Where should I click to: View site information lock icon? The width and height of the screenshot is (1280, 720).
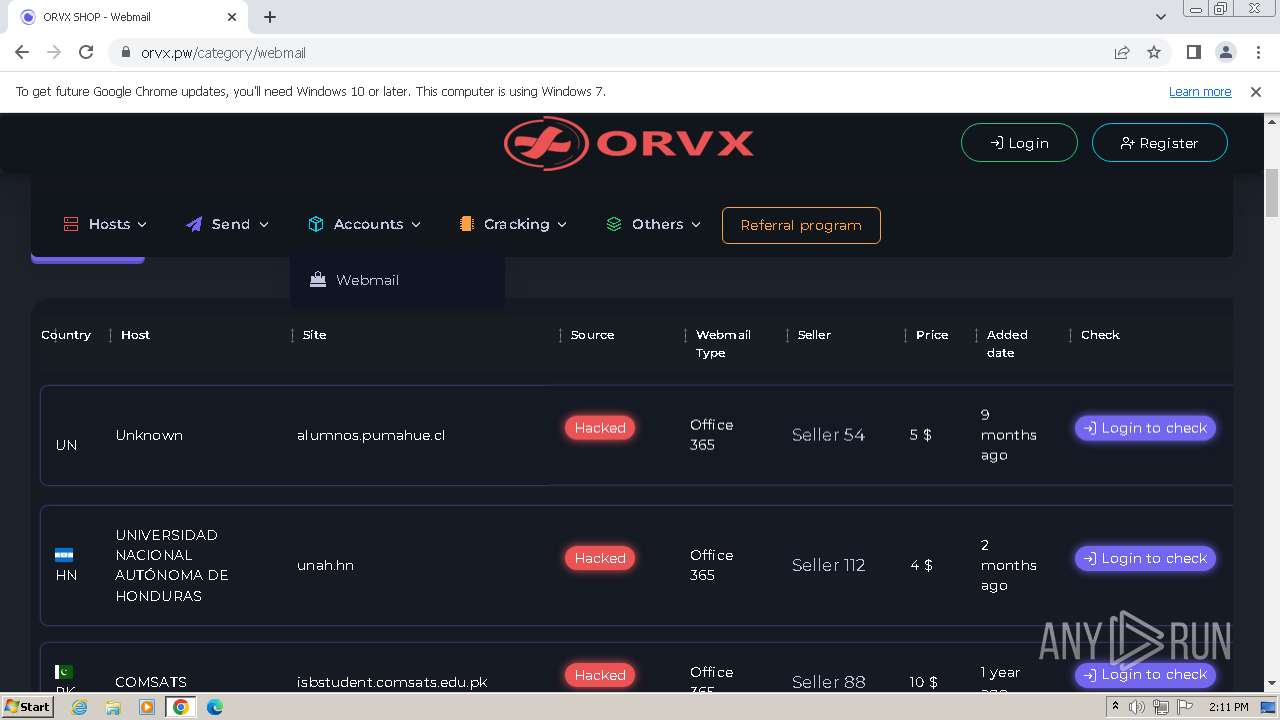tap(125, 52)
